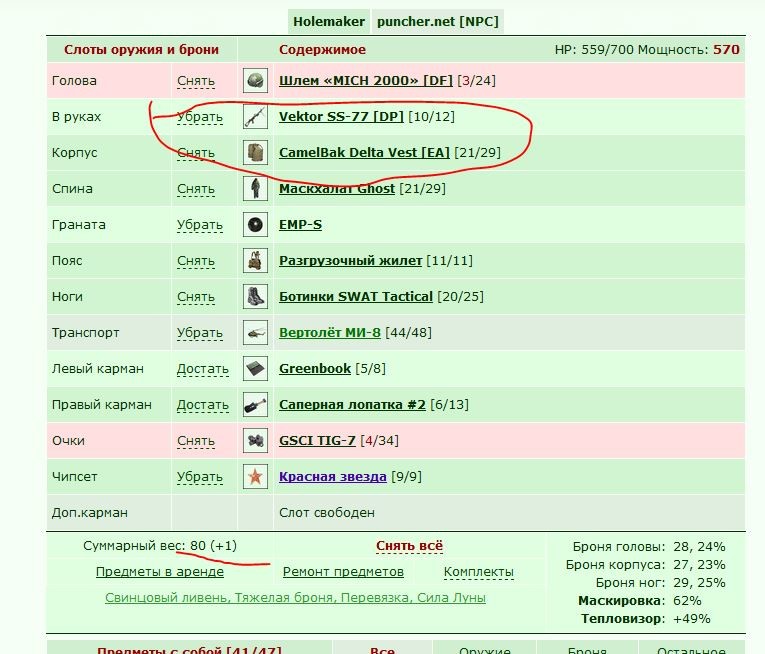Click the MI-8 helicopter icon
The image size is (765, 654).
pos(255,333)
